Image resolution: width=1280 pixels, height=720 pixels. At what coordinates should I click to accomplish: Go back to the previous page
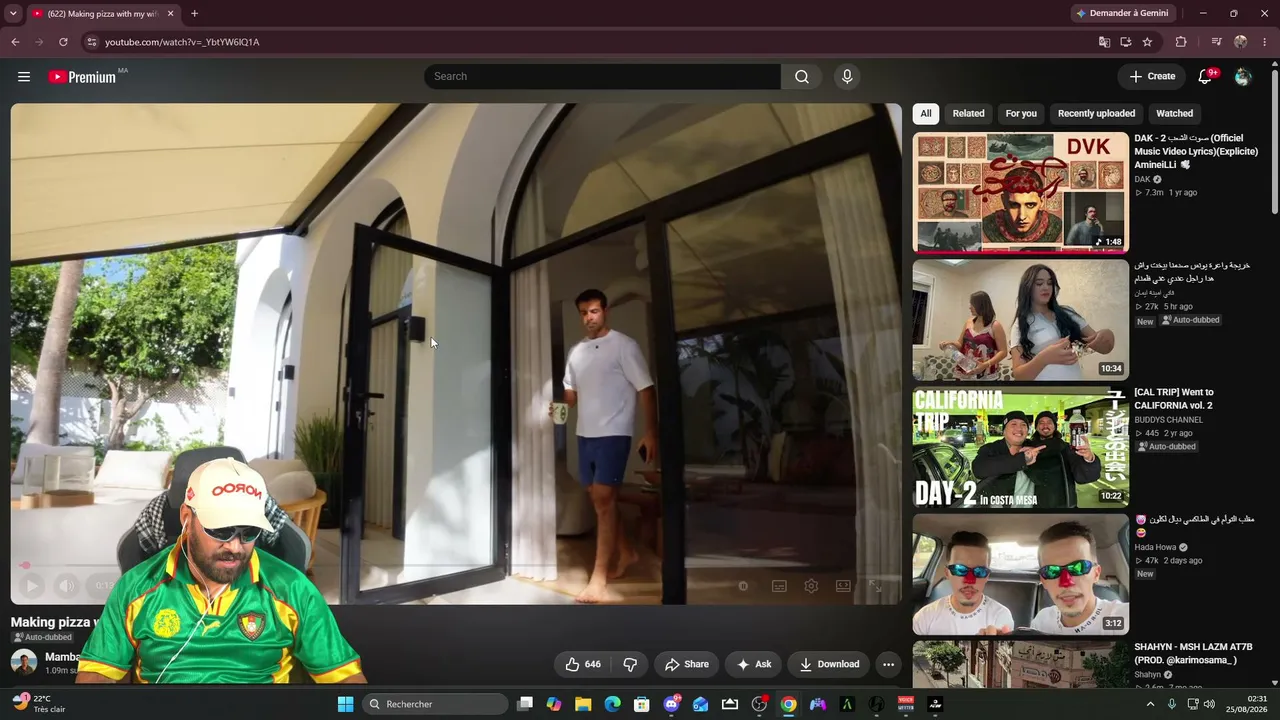[x=15, y=42]
